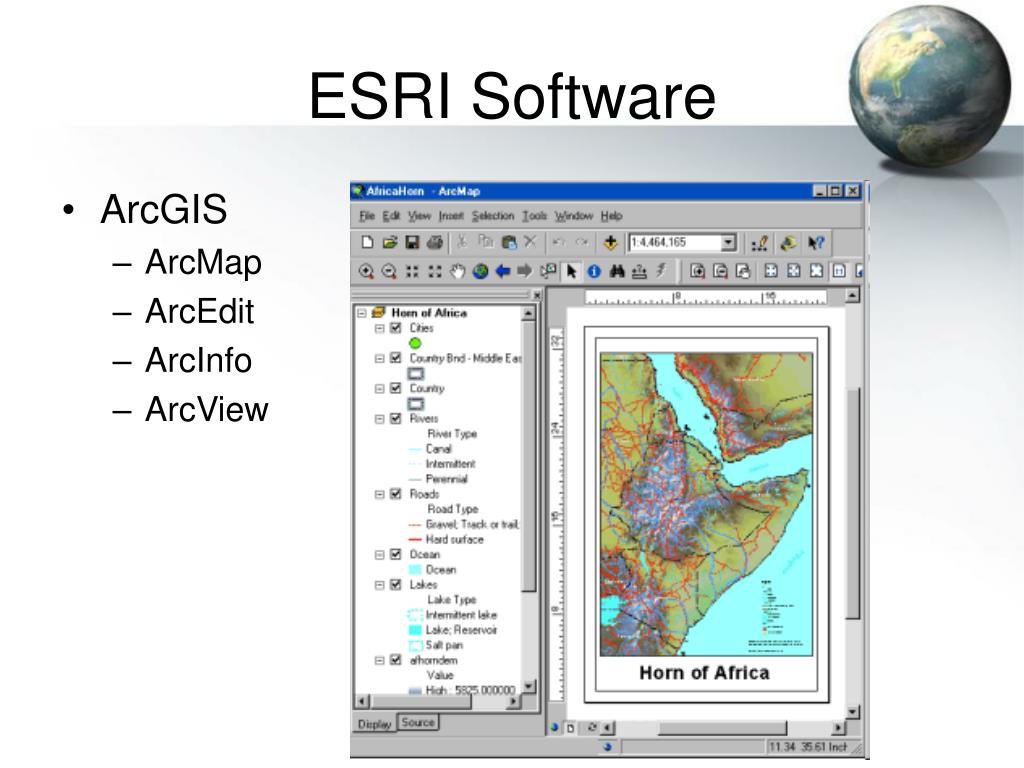The image size is (1024, 768).
Task: Toggle the Rivers layer visibility checkbox
Action: [396, 419]
